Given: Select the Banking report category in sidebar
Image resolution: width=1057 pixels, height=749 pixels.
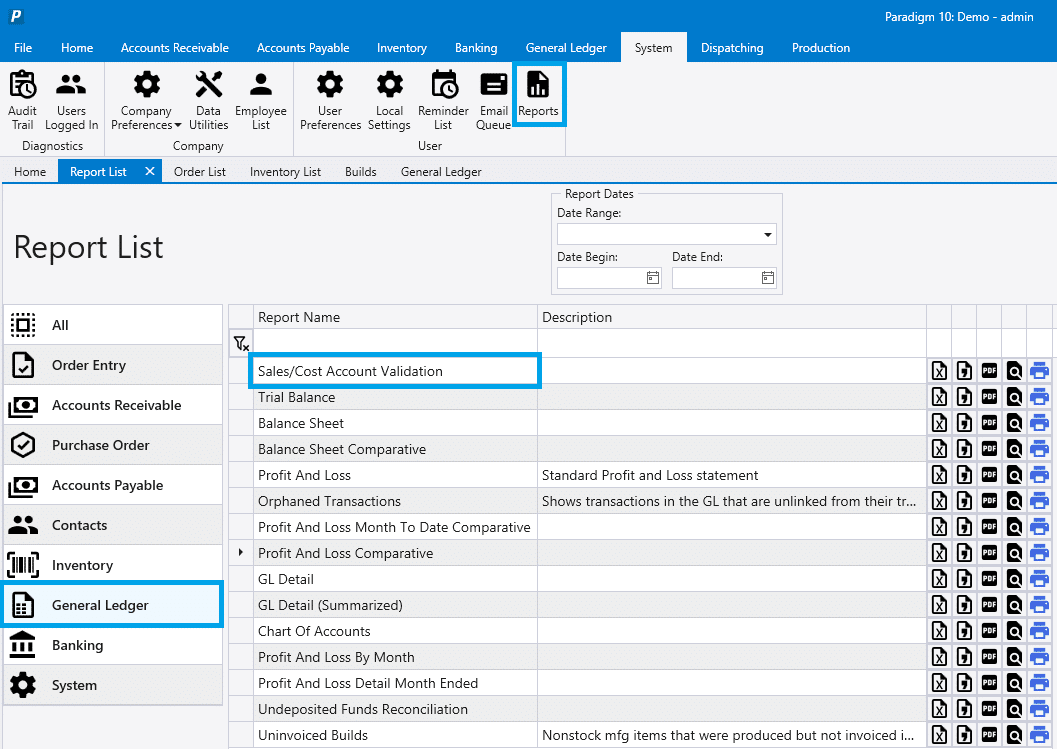Looking at the screenshot, I should click(x=113, y=645).
